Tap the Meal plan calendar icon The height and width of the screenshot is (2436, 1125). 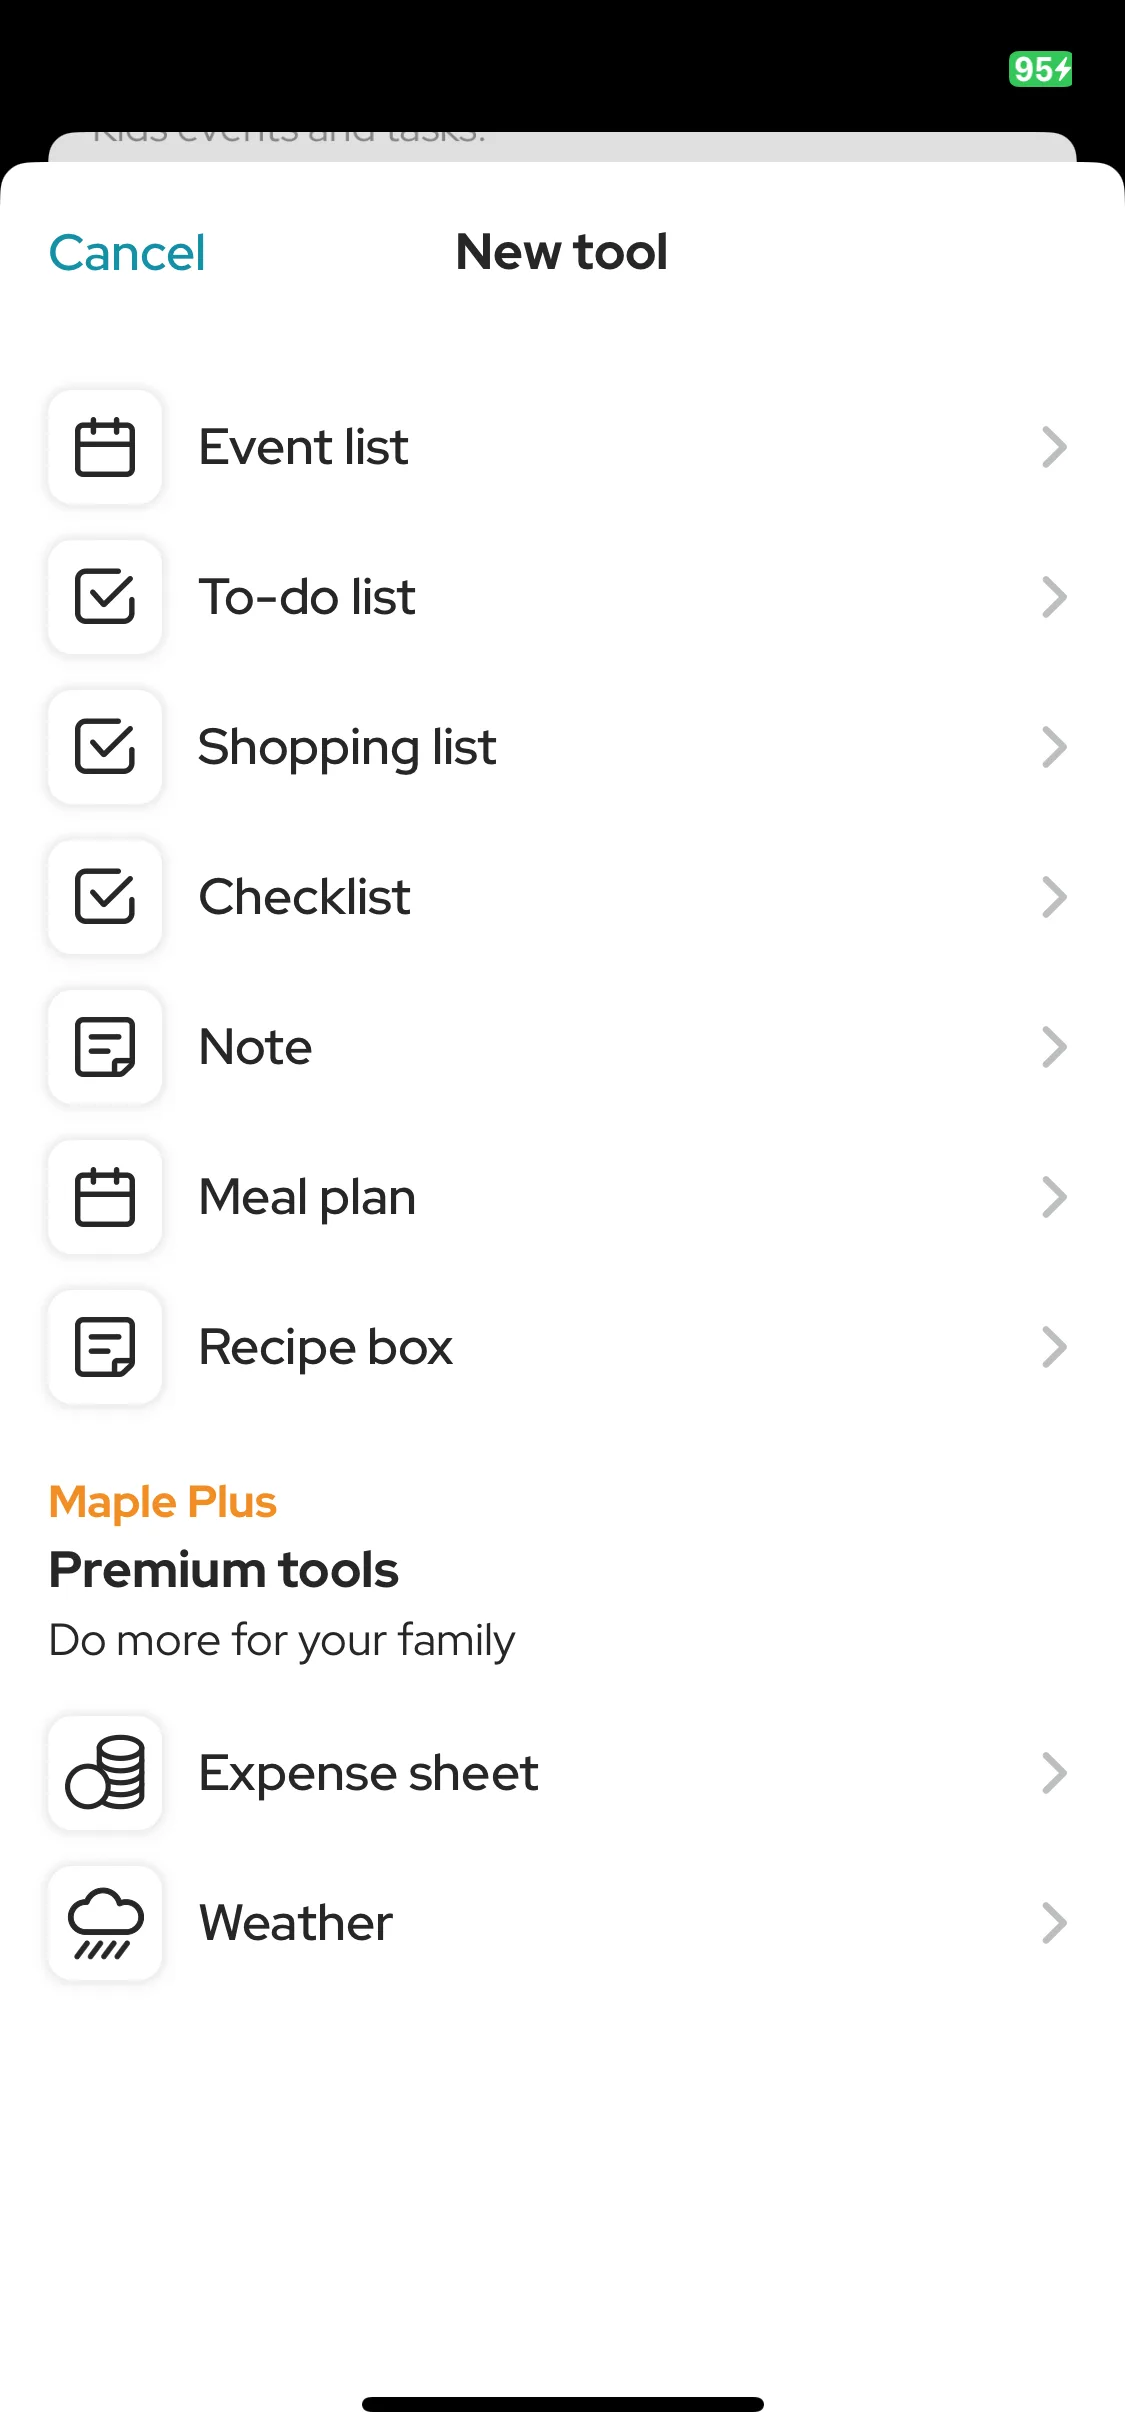[x=105, y=1197]
